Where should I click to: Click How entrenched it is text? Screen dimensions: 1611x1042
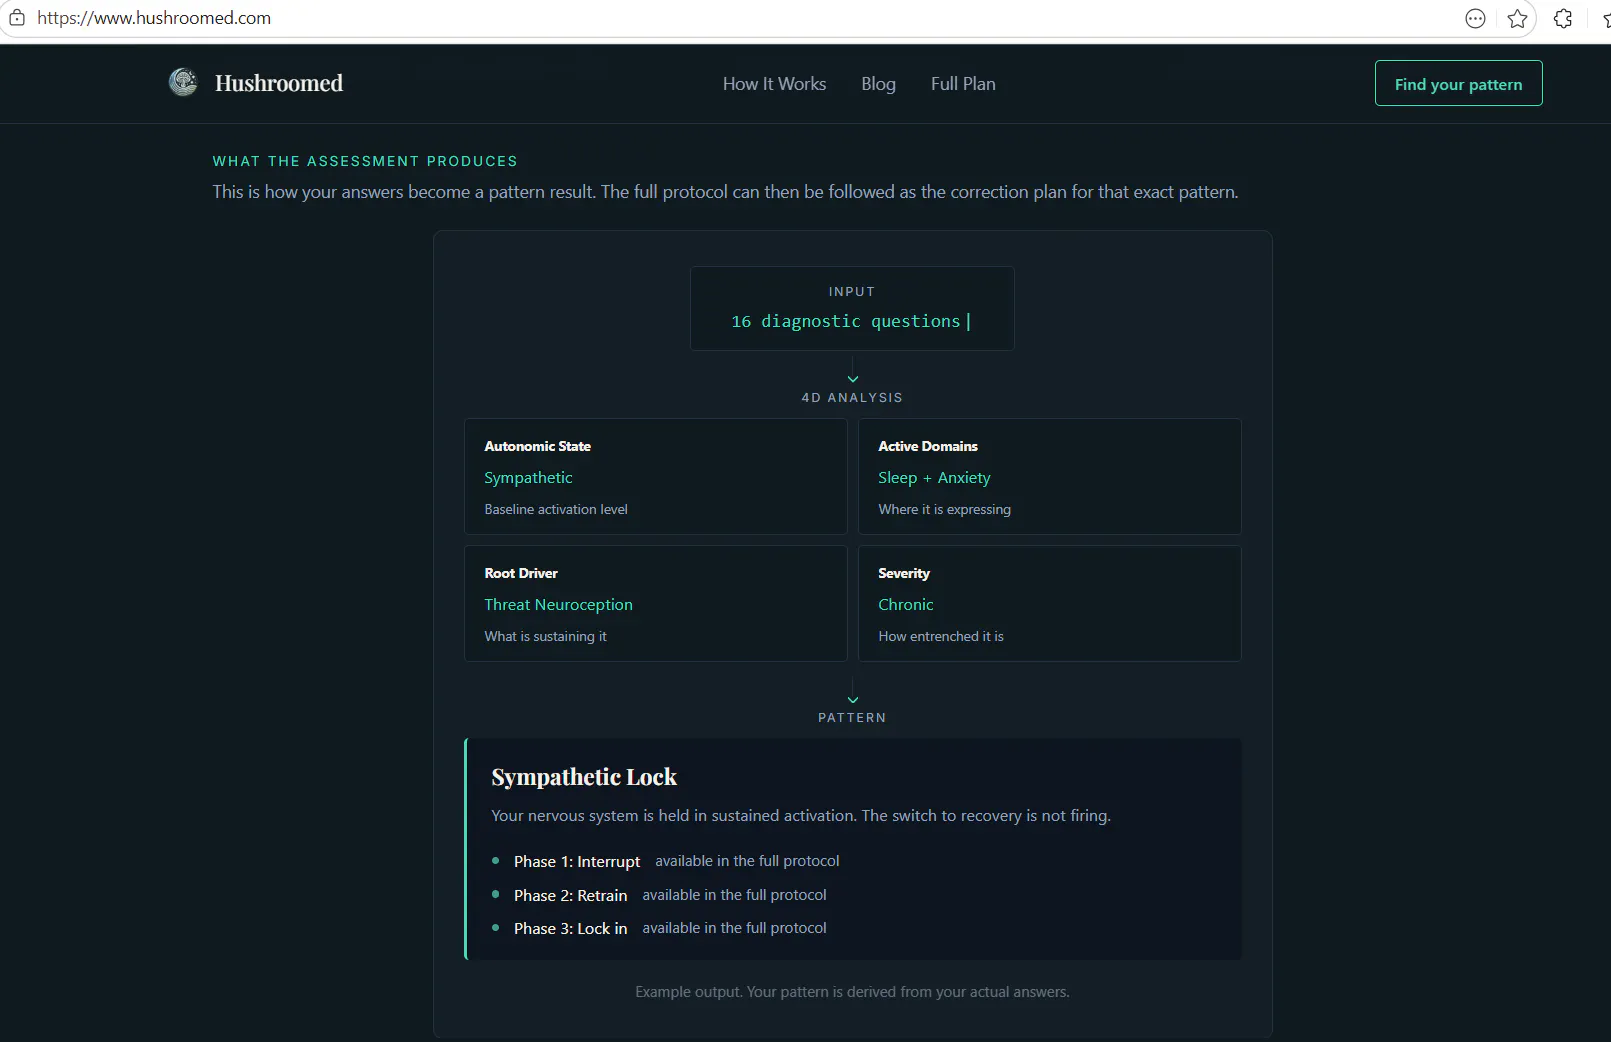(x=941, y=636)
